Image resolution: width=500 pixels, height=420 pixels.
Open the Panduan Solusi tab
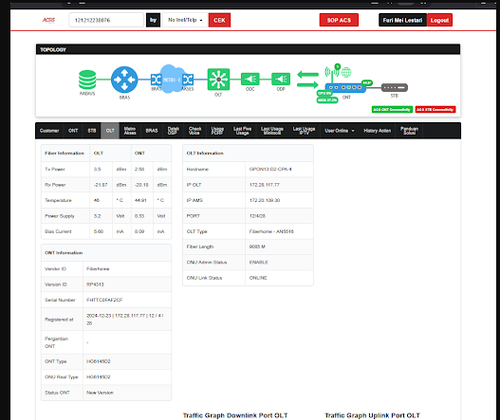point(409,131)
